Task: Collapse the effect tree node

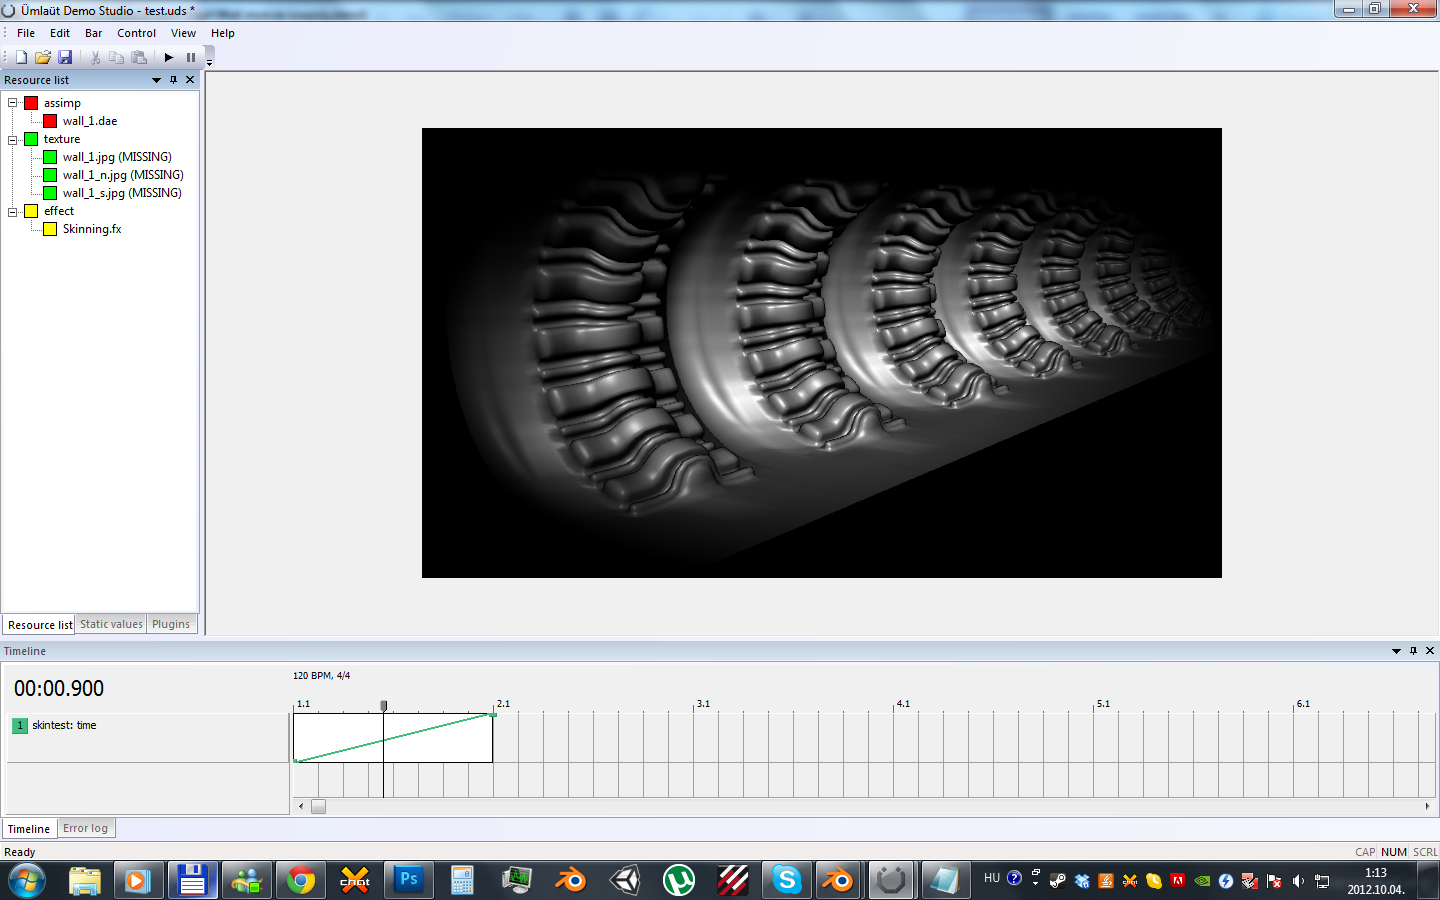Action: pyautogui.click(x=13, y=211)
